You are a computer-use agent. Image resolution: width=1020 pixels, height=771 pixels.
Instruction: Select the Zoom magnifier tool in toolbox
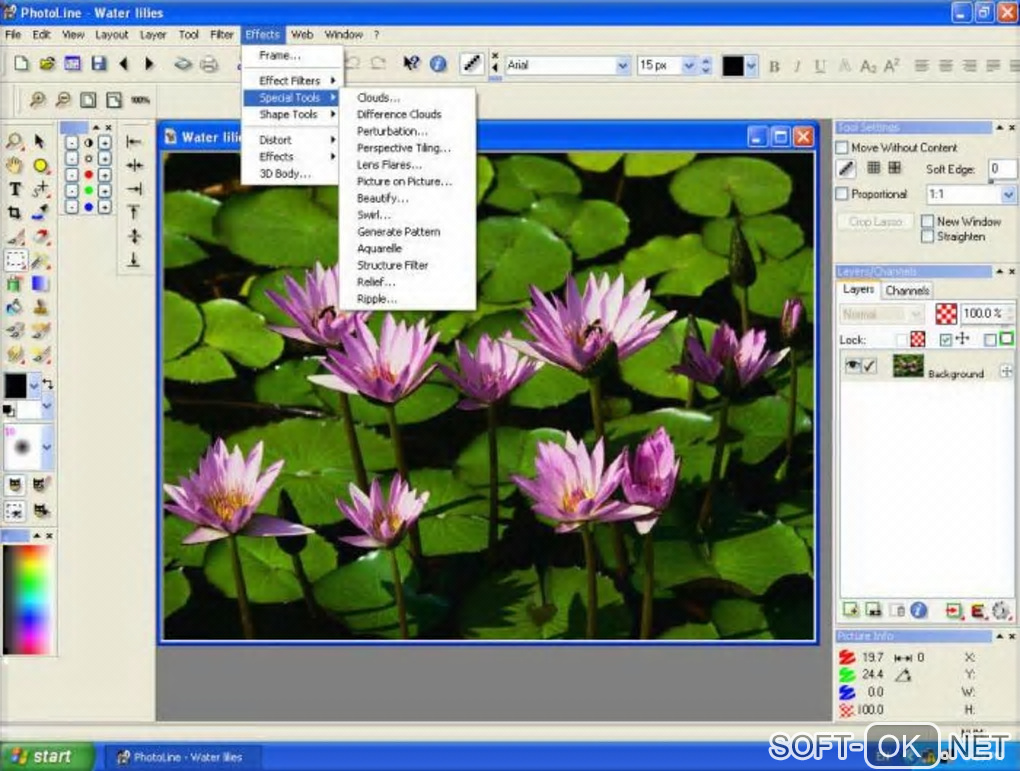pos(14,141)
